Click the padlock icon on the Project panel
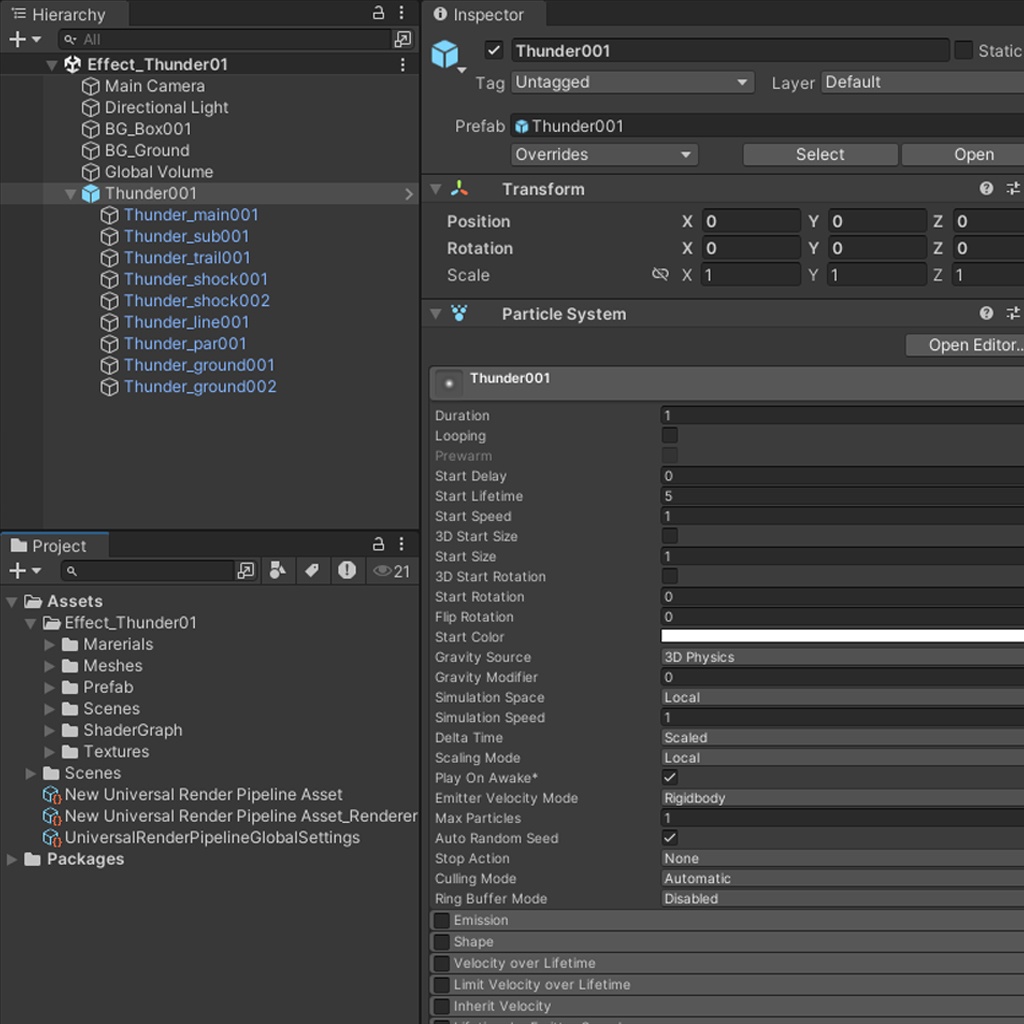This screenshot has width=1024, height=1024. tap(376, 544)
